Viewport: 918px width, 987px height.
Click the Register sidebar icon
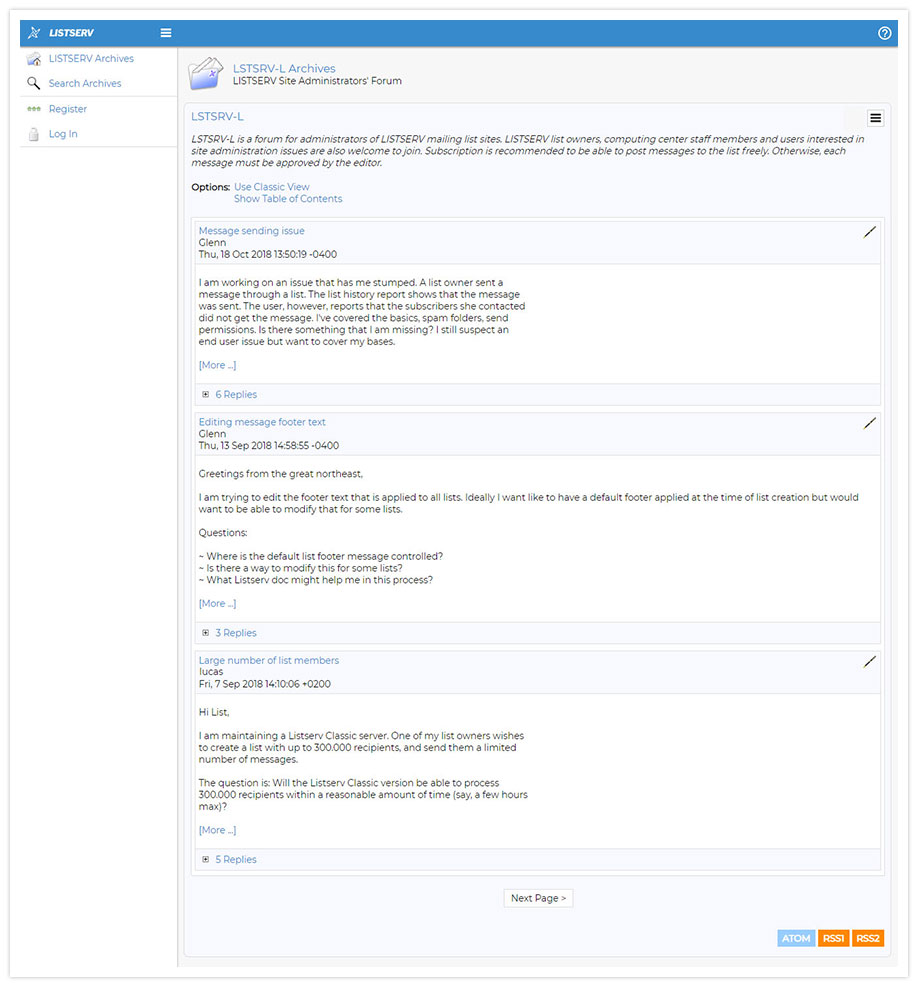click(x=34, y=109)
